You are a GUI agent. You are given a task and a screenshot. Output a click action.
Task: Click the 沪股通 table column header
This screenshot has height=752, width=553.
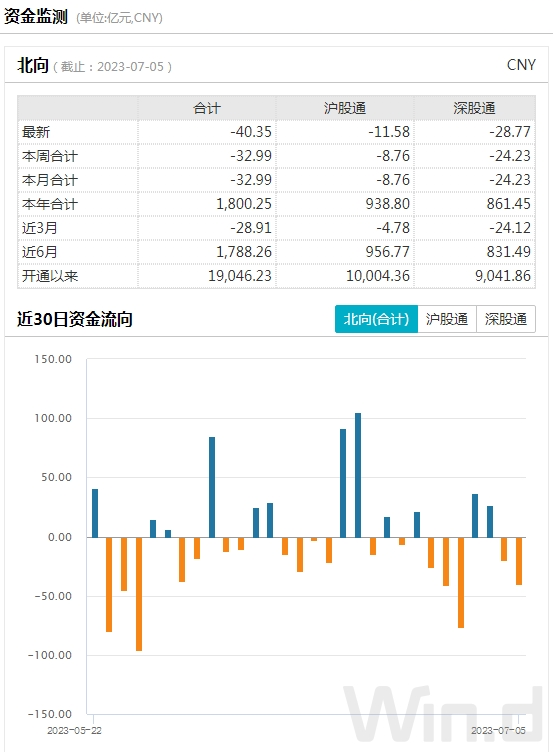345,108
